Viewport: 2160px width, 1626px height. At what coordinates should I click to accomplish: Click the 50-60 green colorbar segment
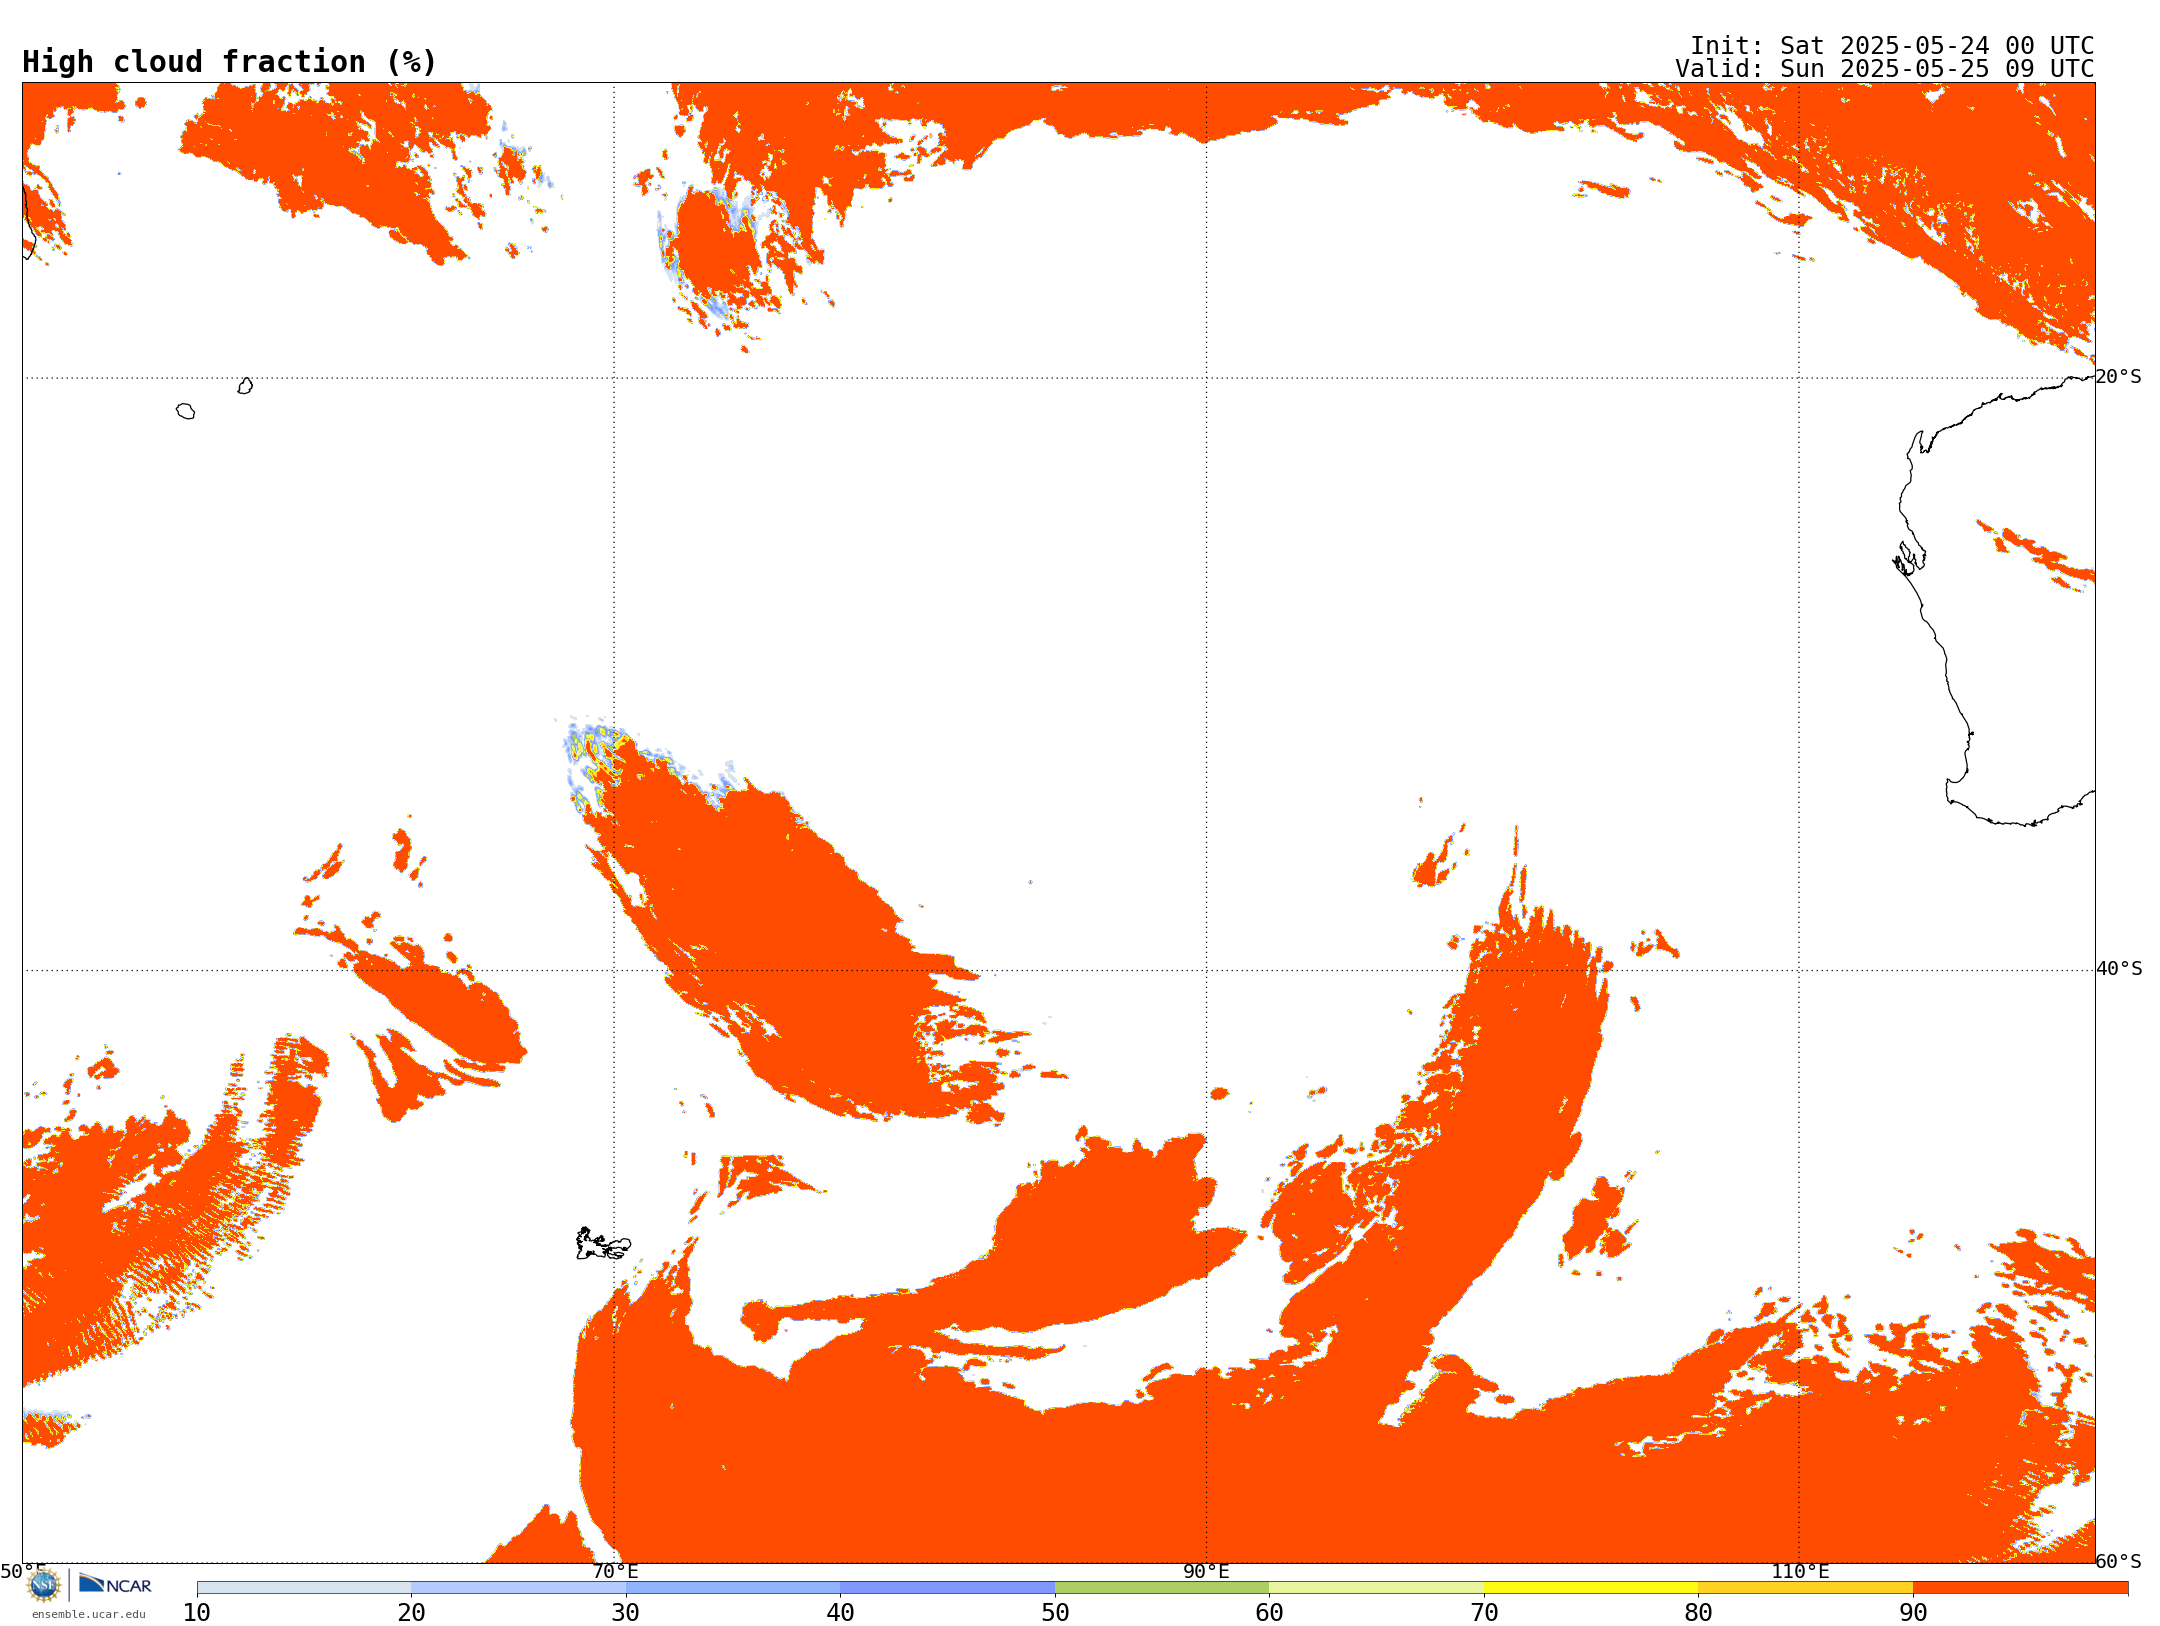click(1162, 1588)
